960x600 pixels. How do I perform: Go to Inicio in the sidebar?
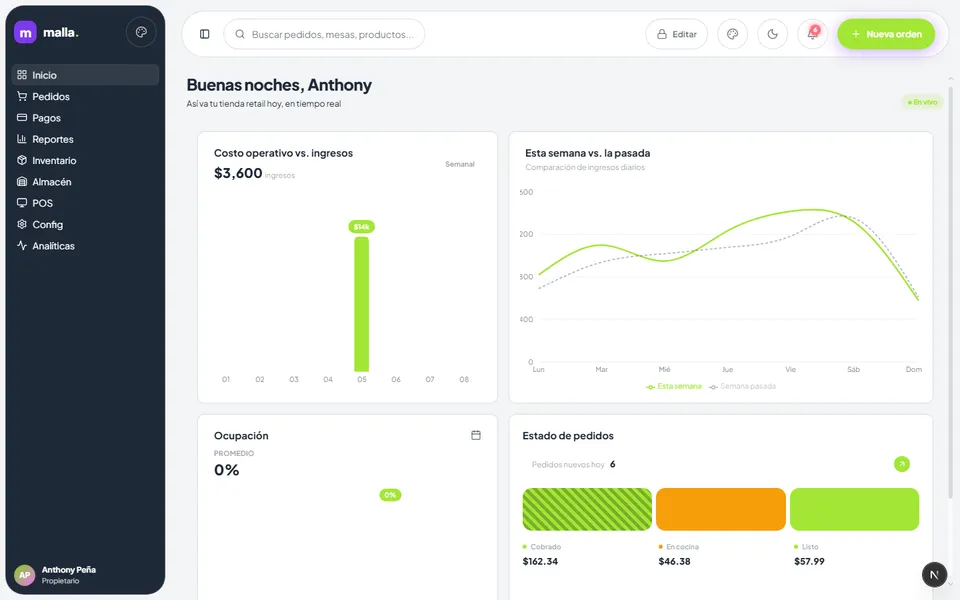point(85,75)
